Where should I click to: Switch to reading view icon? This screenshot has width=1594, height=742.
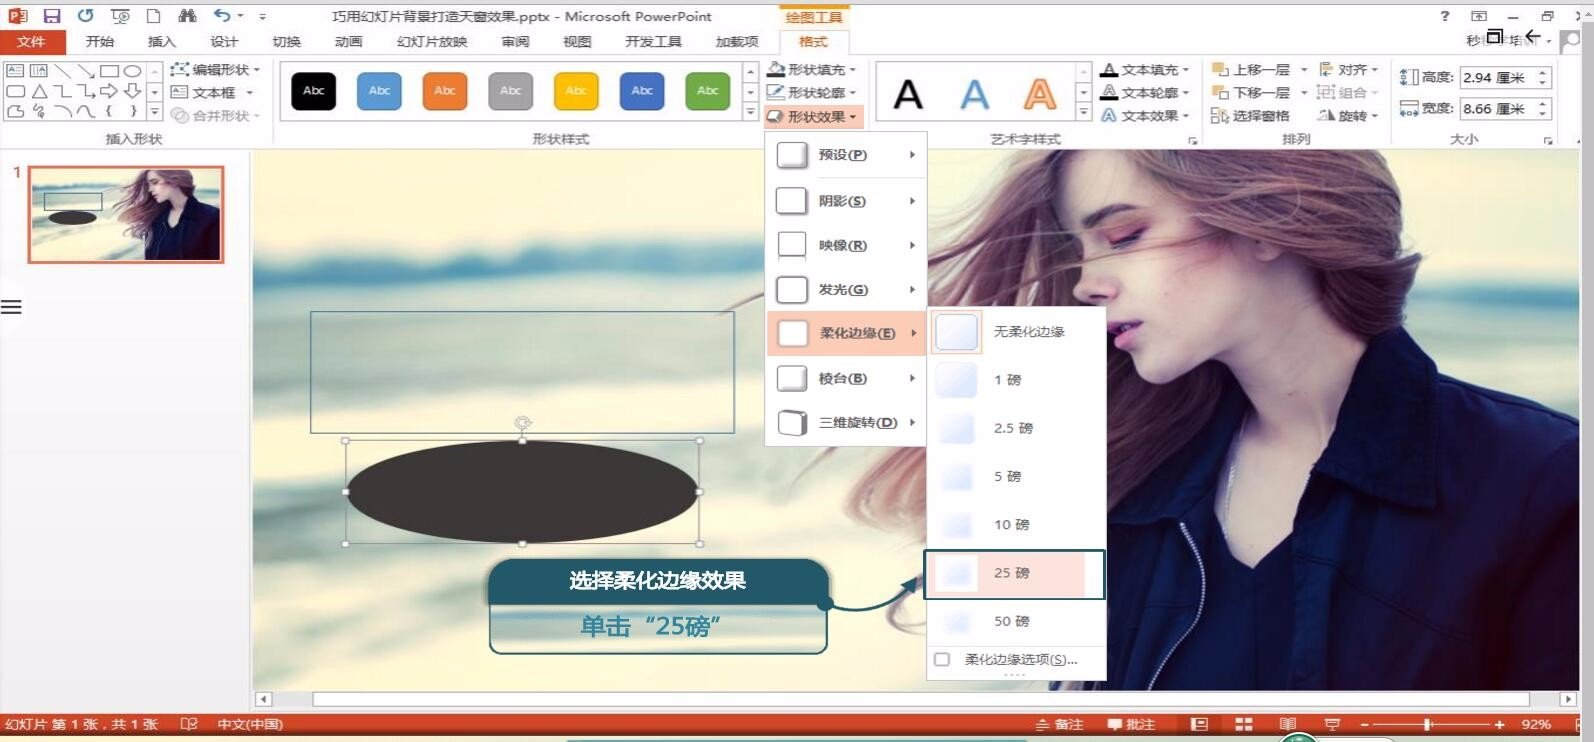tap(1287, 724)
